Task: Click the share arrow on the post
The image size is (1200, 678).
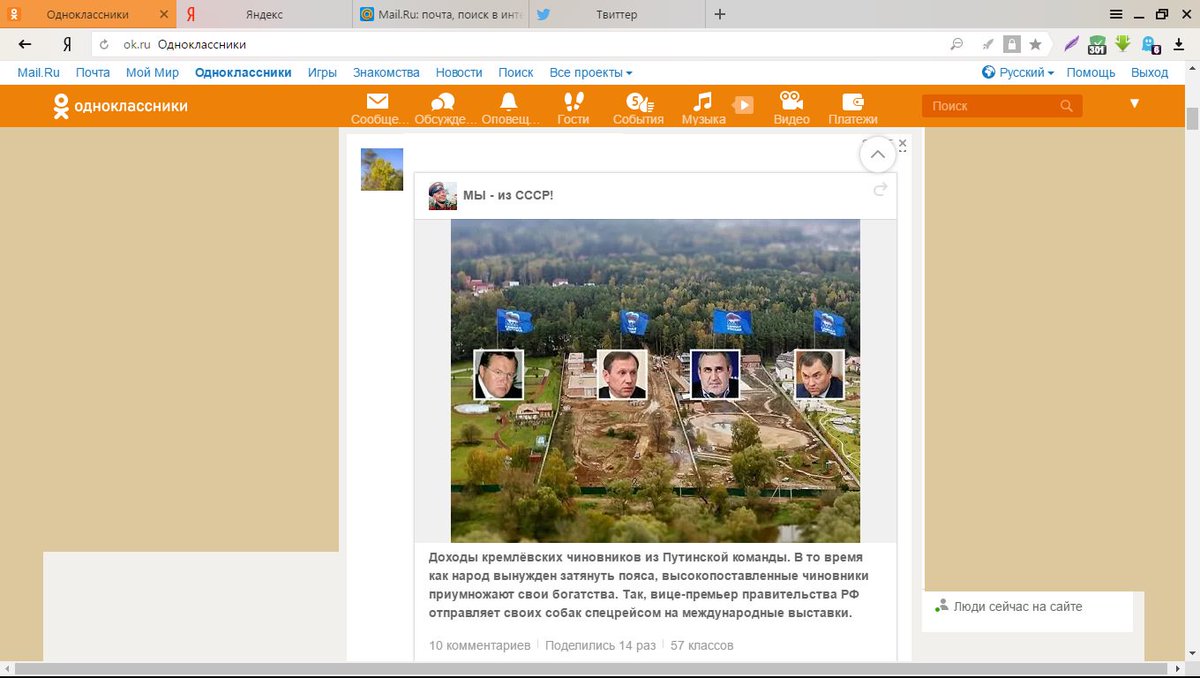Action: (880, 189)
